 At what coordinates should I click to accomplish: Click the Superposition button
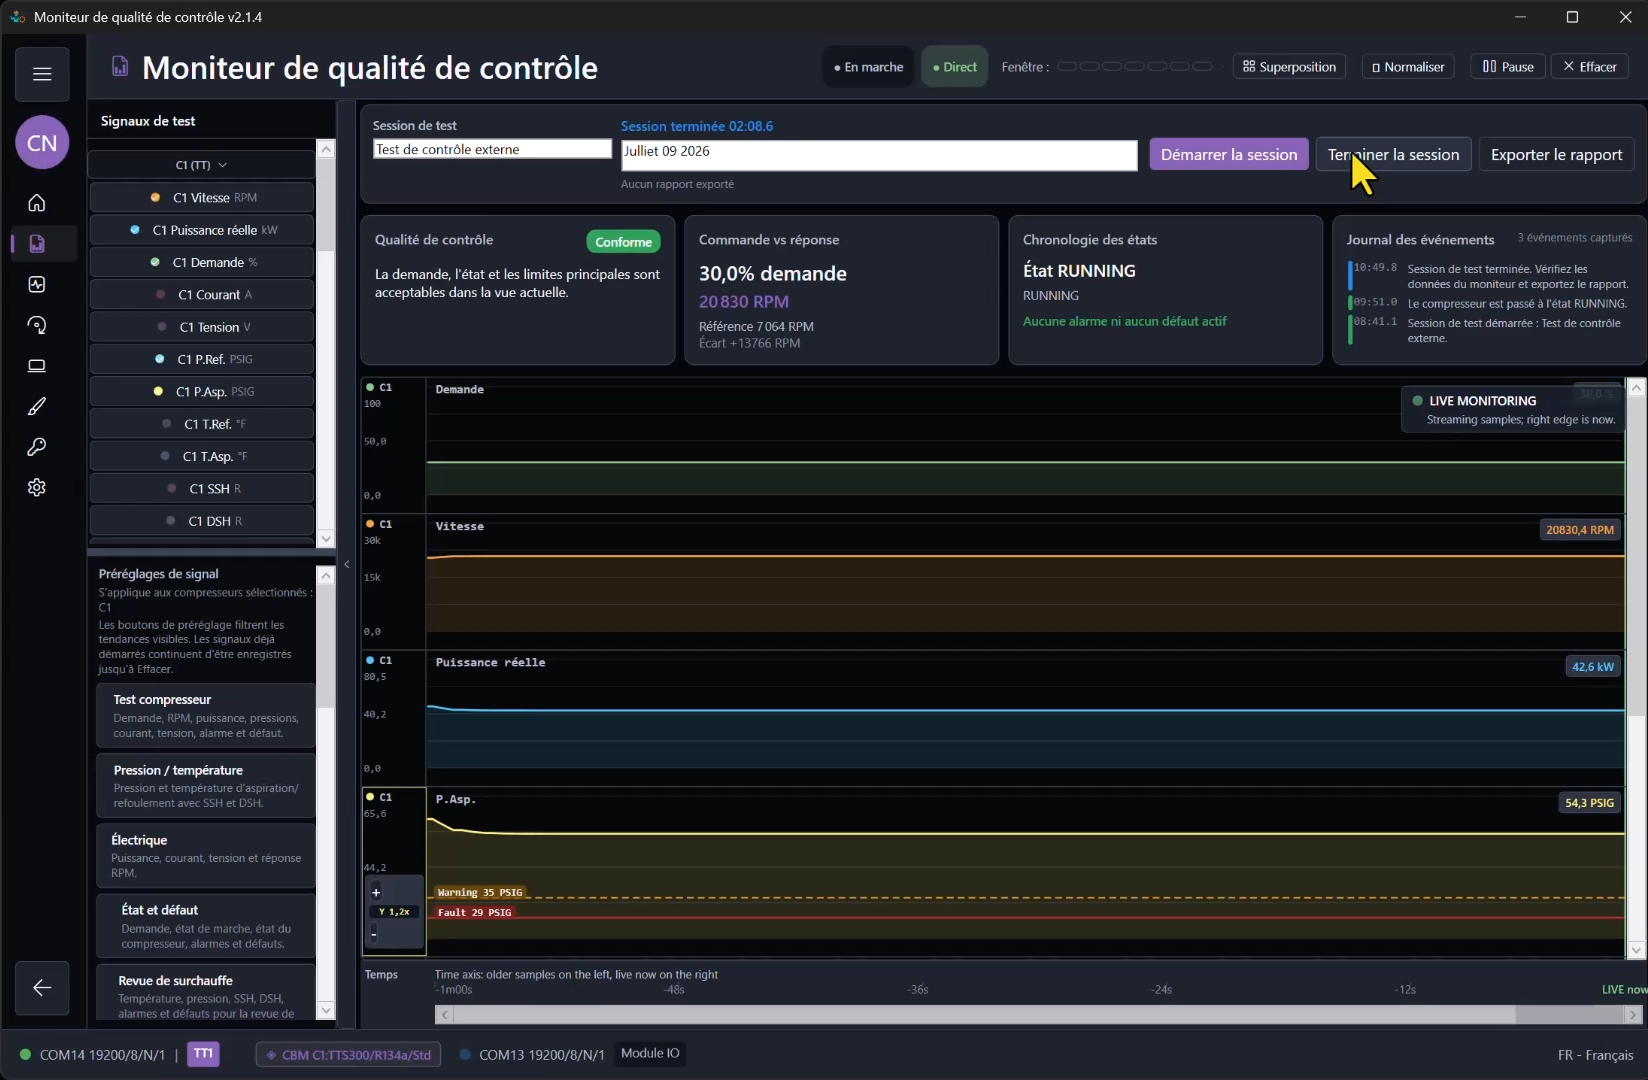click(1289, 67)
